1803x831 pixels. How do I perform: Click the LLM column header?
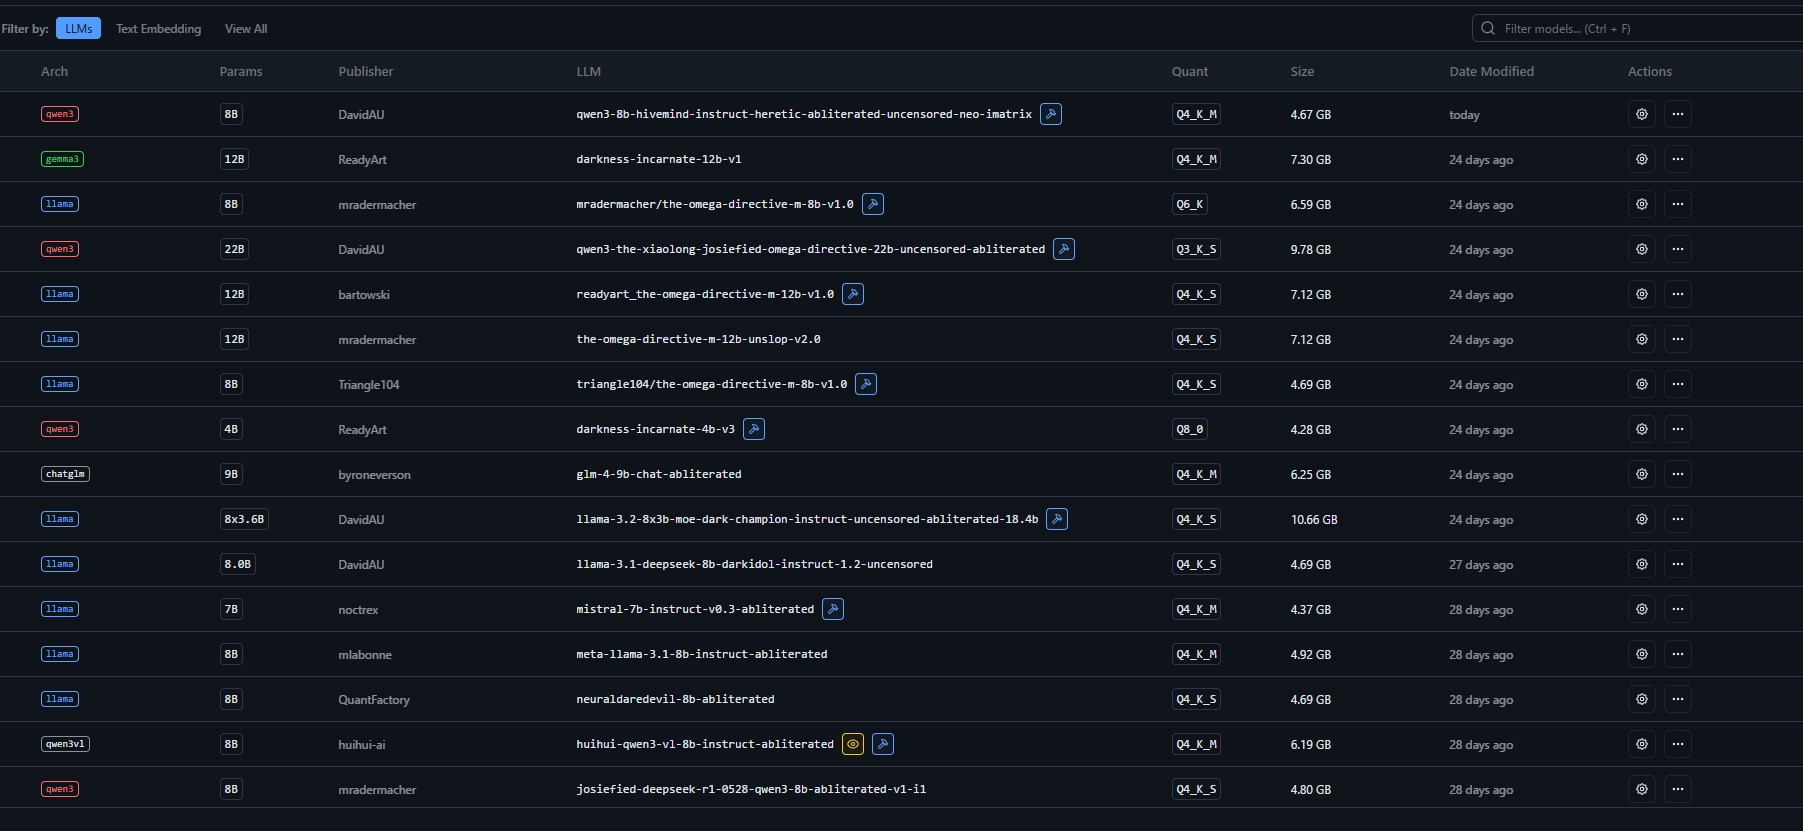coord(589,71)
